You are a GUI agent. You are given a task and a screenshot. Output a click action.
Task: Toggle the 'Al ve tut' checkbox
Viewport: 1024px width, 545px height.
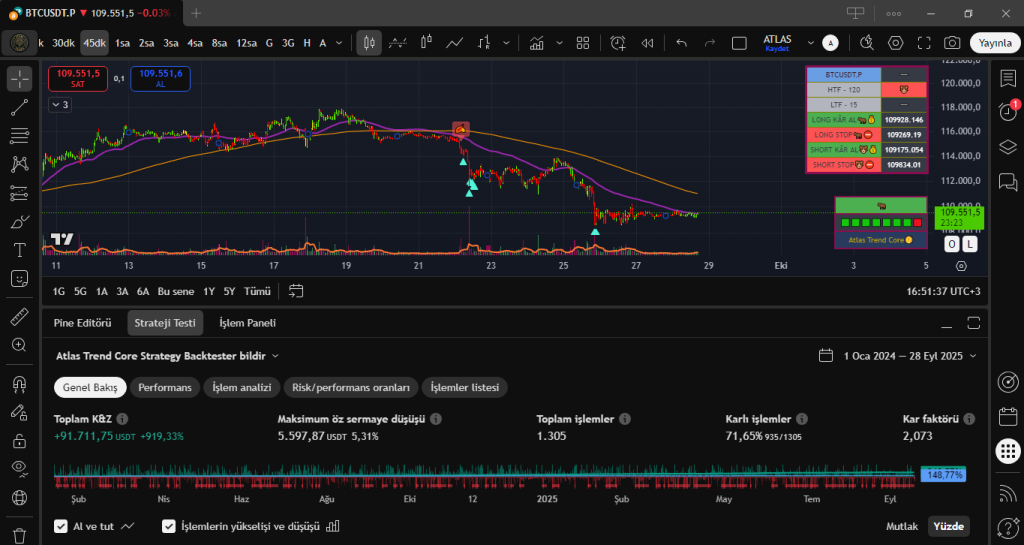tap(61, 526)
